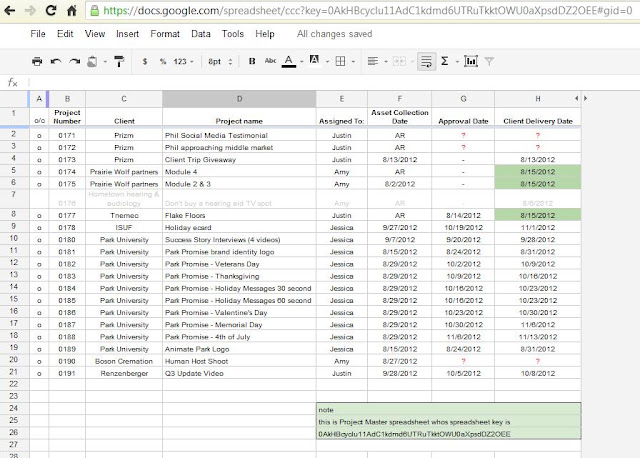Click the green 8/15/2012 cell in row 5
This screenshot has height=458, width=640.
click(538, 172)
